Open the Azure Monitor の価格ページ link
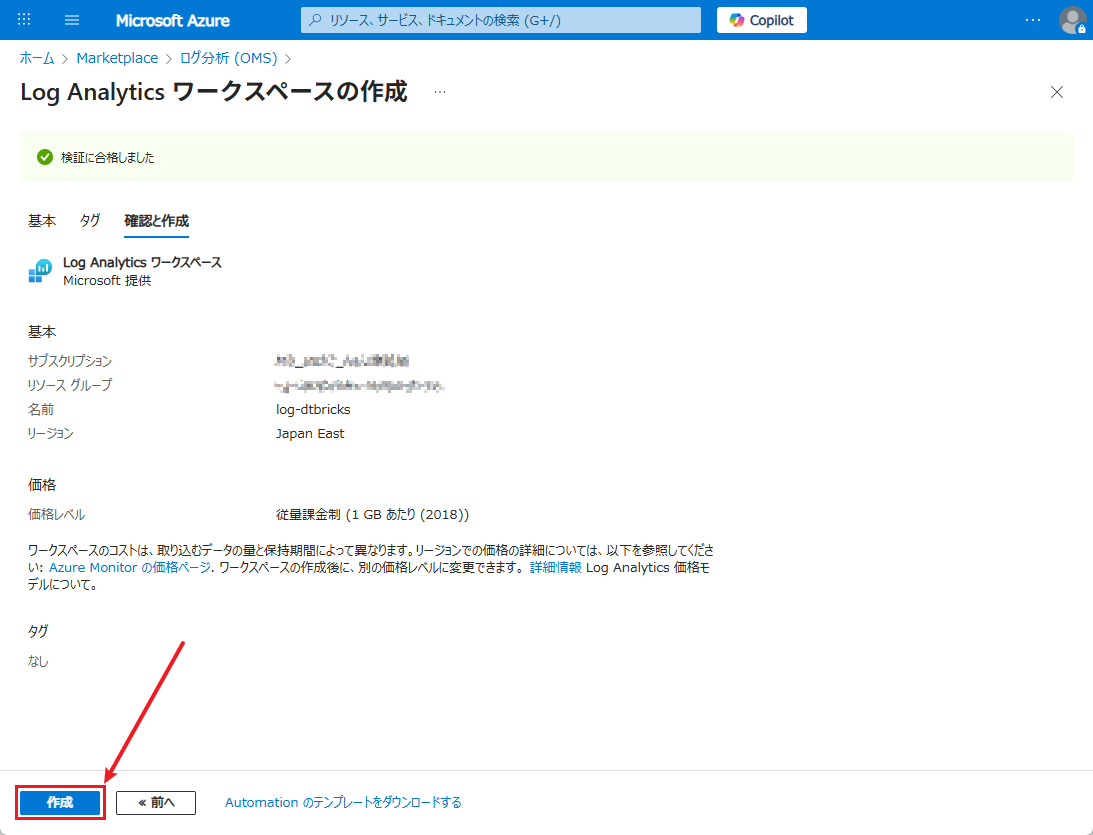The width and height of the screenshot is (1093, 835). coord(130,567)
